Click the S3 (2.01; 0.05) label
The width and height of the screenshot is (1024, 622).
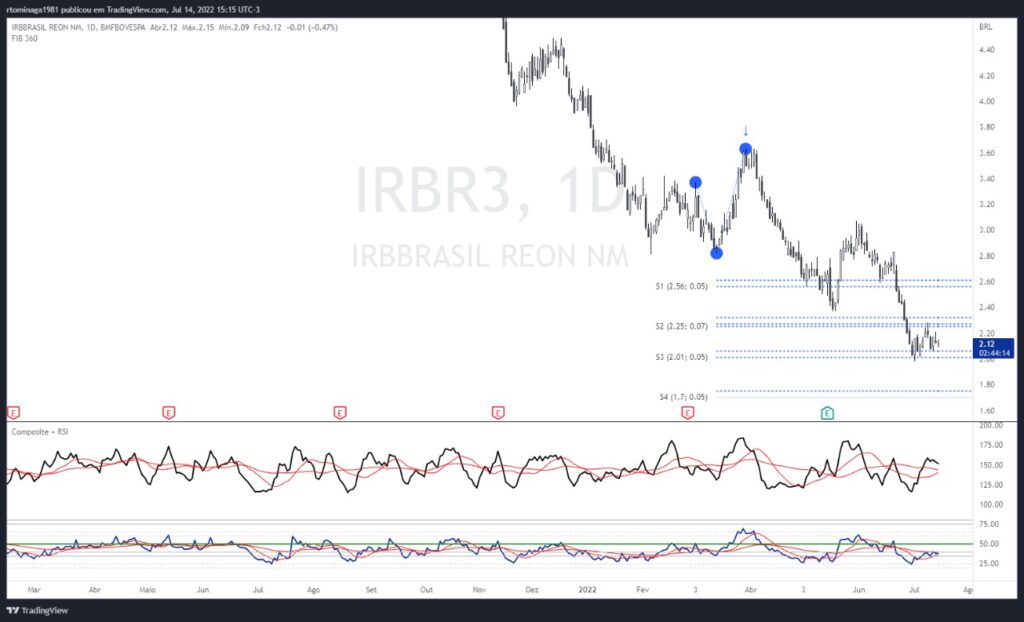point(681,357)
